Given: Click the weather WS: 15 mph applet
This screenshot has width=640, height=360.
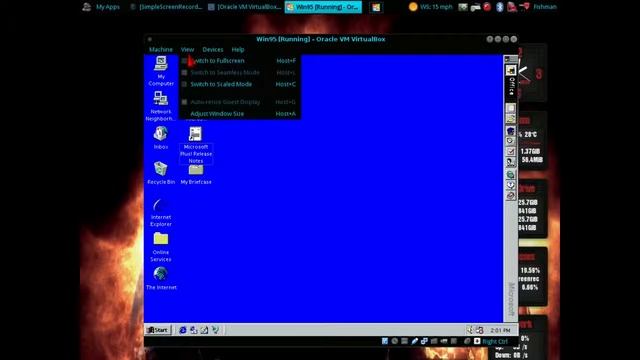Looking at the screenshot, I should pos(431,7).
